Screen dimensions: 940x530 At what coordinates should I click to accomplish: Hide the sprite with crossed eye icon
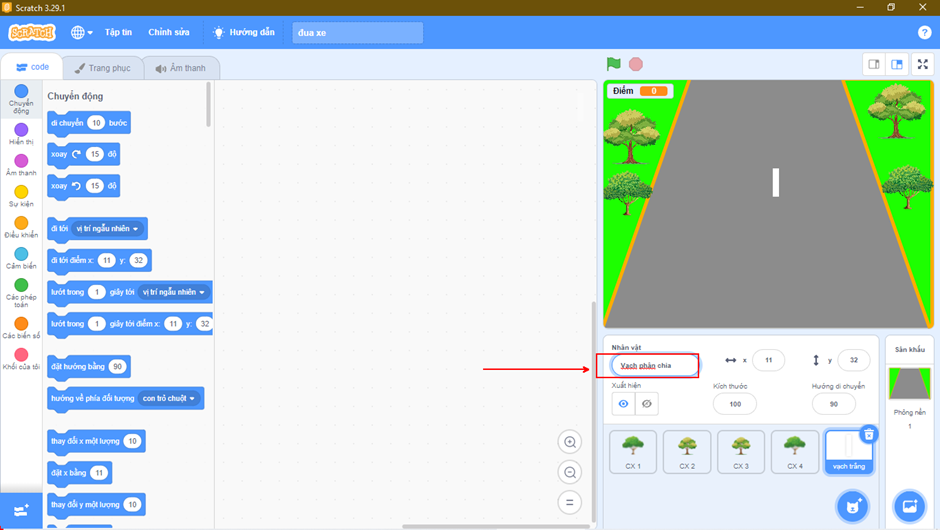(647, 403)
